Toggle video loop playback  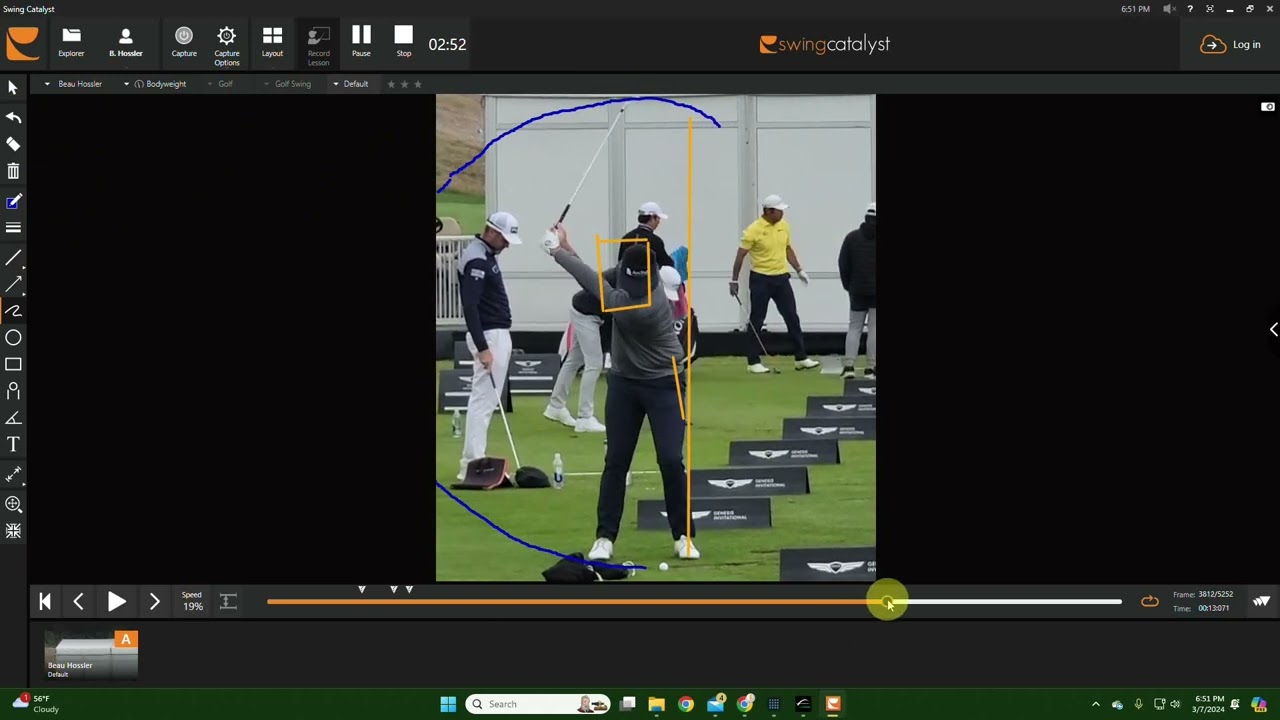pos(1149,601)
